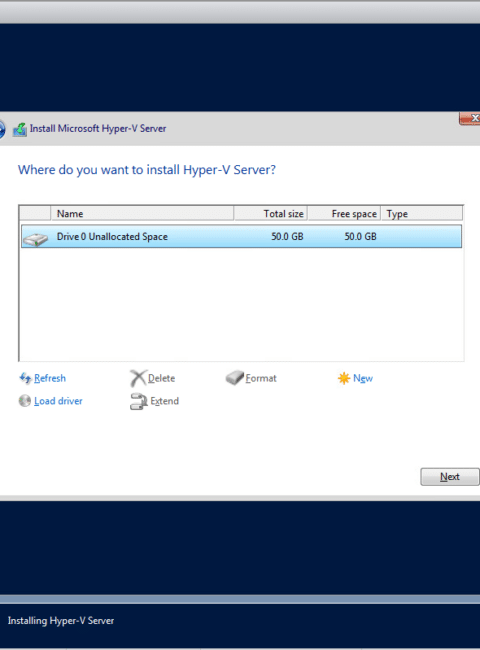Click the back arrow button in title bar
This screenshot has height=650, width=480.
coord(2,129)
